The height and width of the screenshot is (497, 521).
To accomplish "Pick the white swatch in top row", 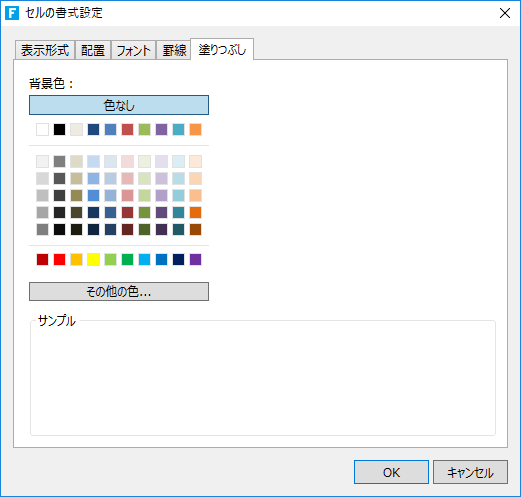I will pos(42,129).
